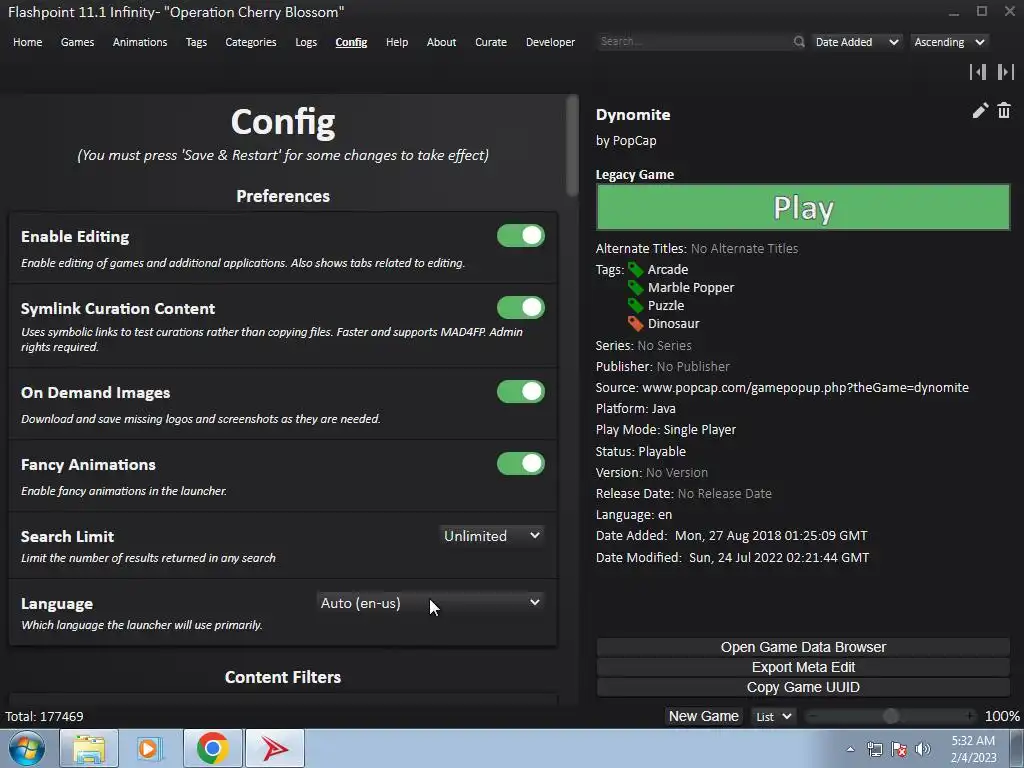Click the orange Dinosaur tag icon
The height and width of the screenshot is (768, 1024).
(x=635, y=323)
